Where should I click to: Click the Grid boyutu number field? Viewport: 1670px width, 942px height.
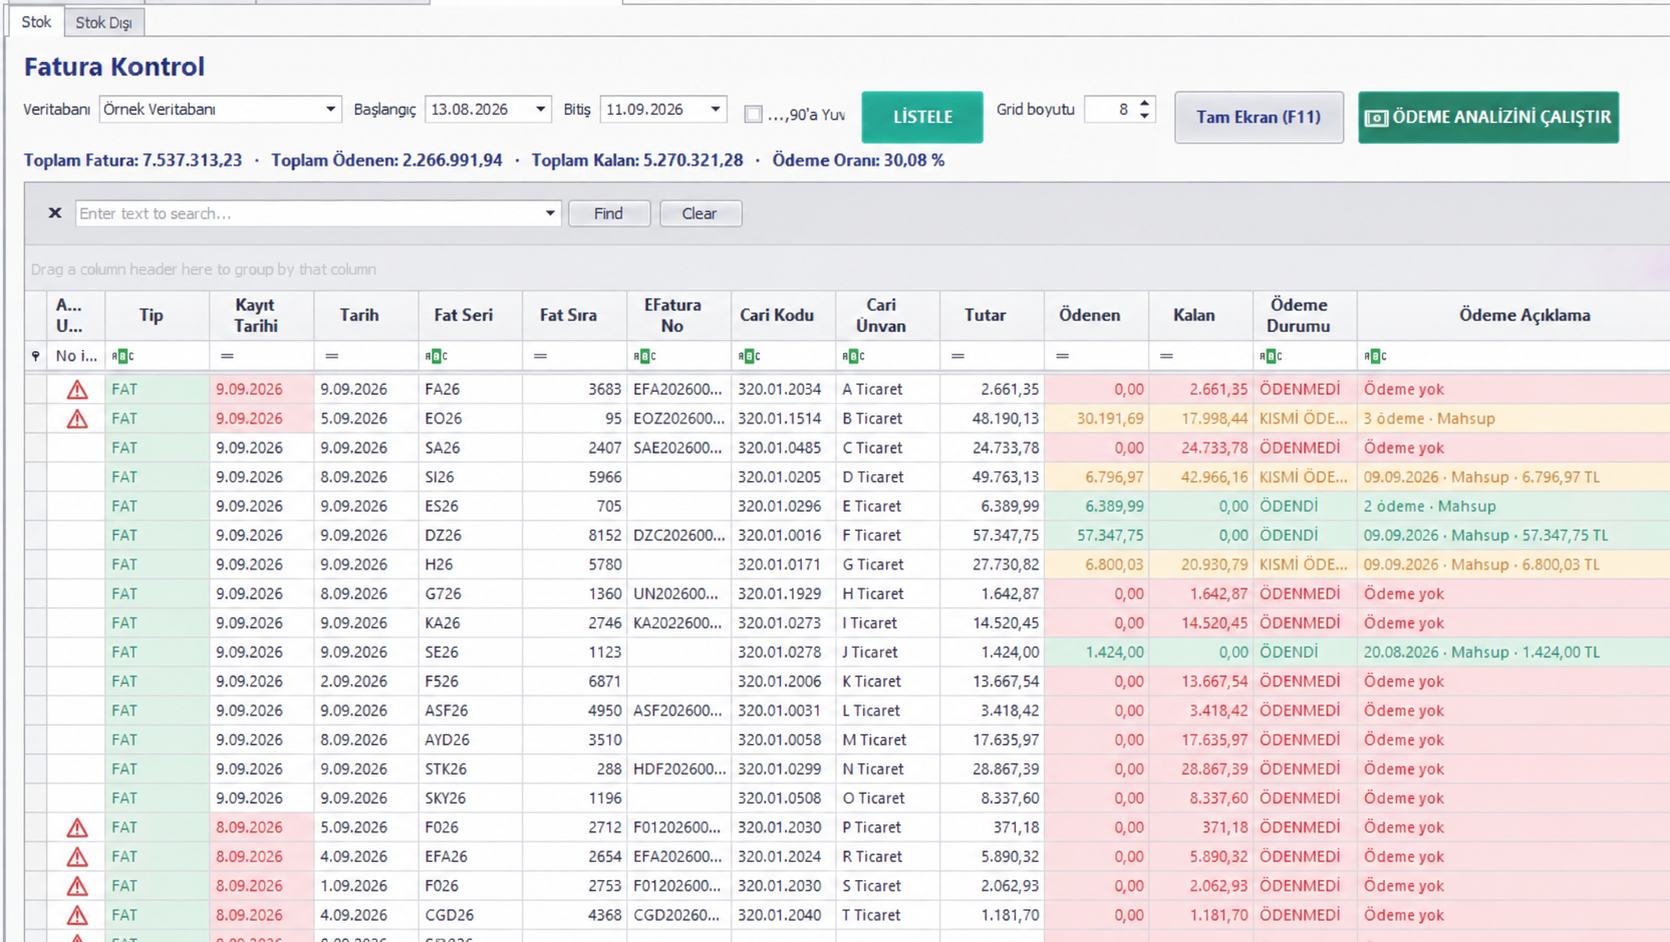point(1110,109)
